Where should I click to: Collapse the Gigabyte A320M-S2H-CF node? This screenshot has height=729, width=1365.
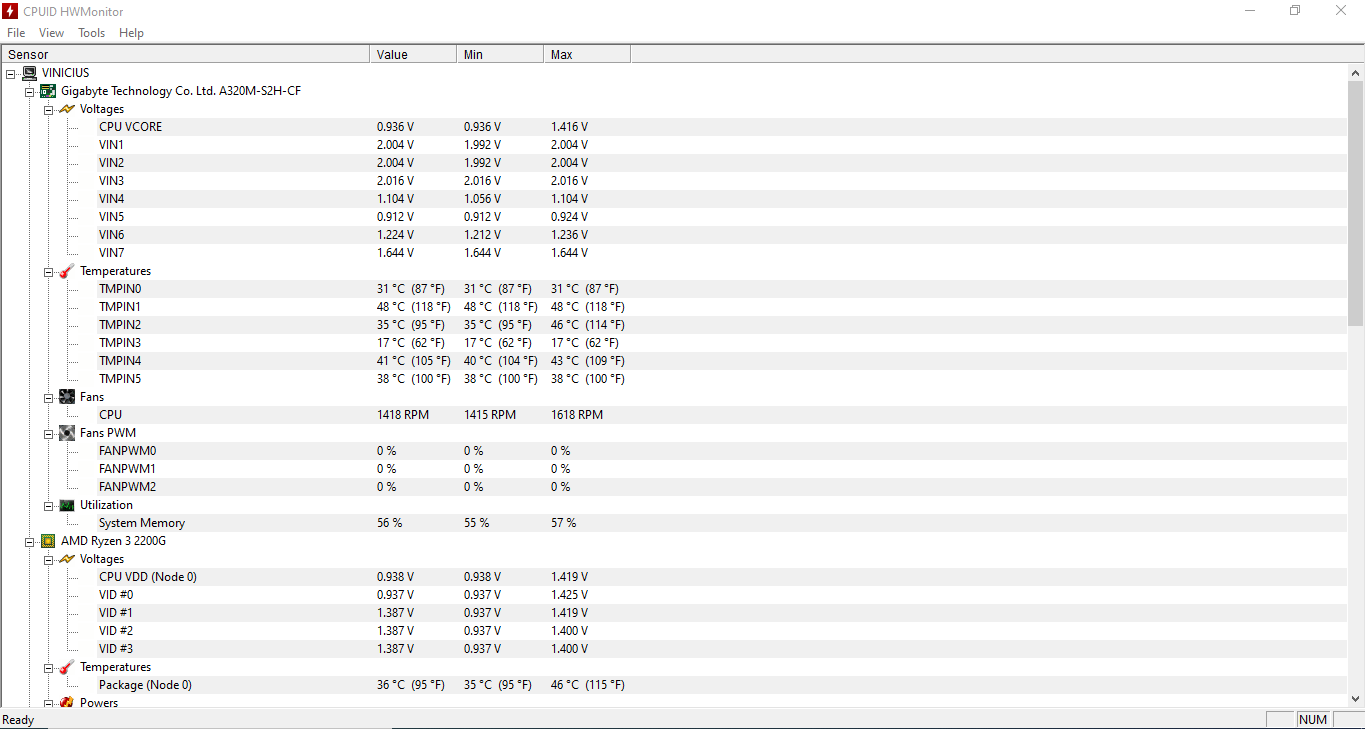[30, 91]
